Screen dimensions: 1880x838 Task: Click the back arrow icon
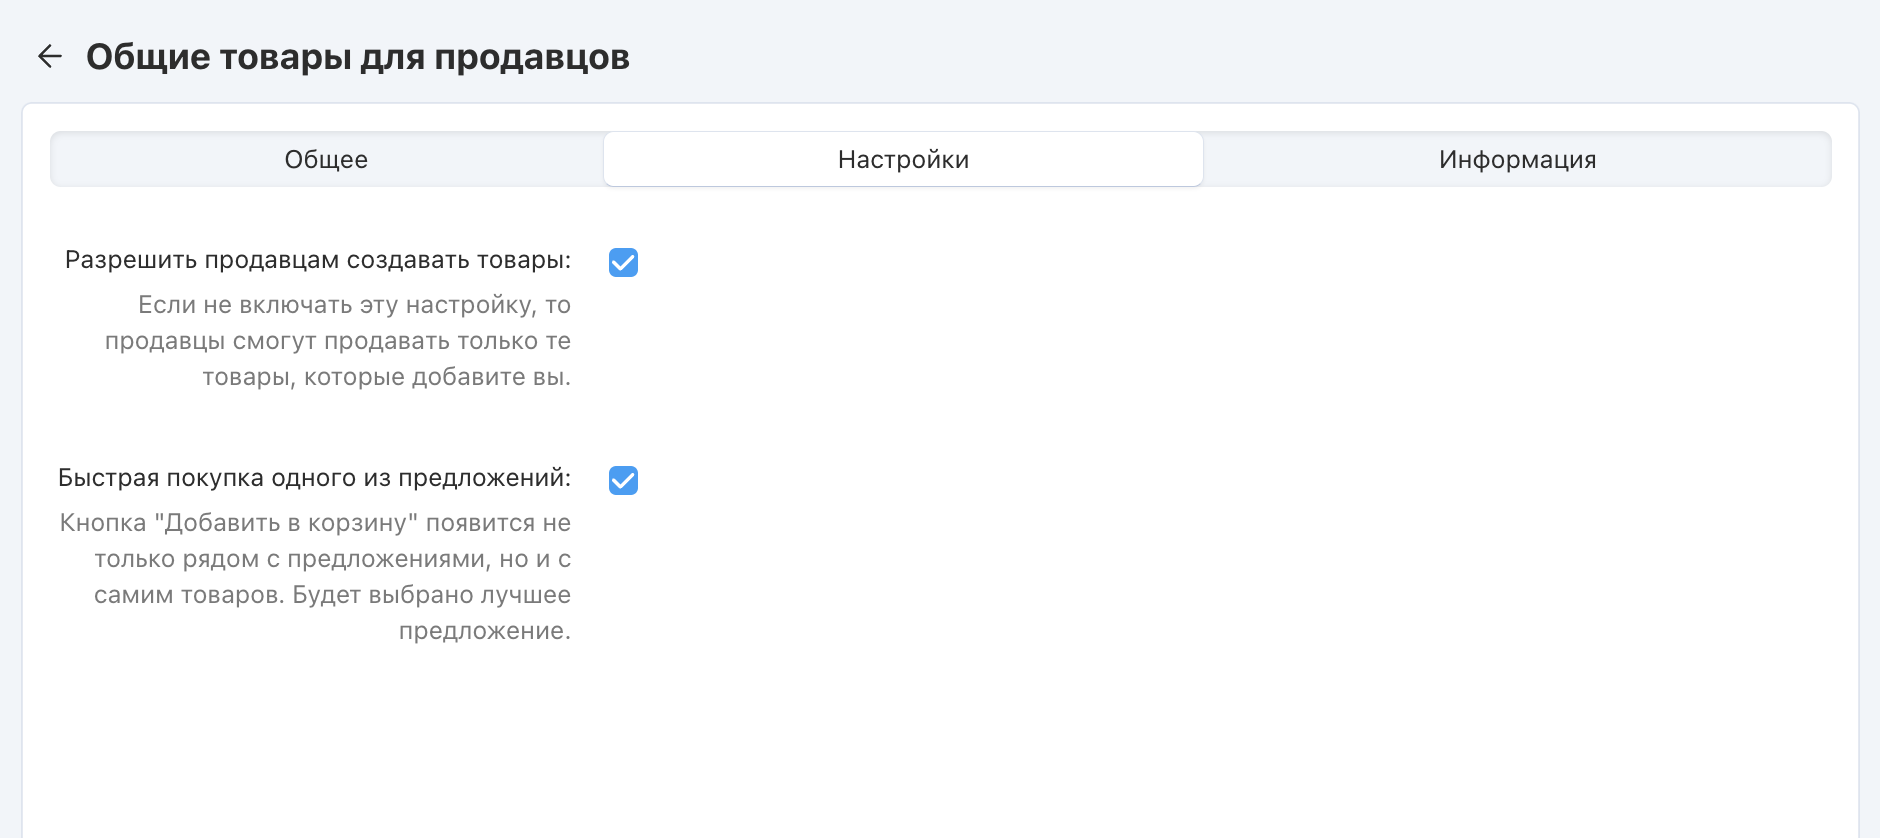point(50,57)
